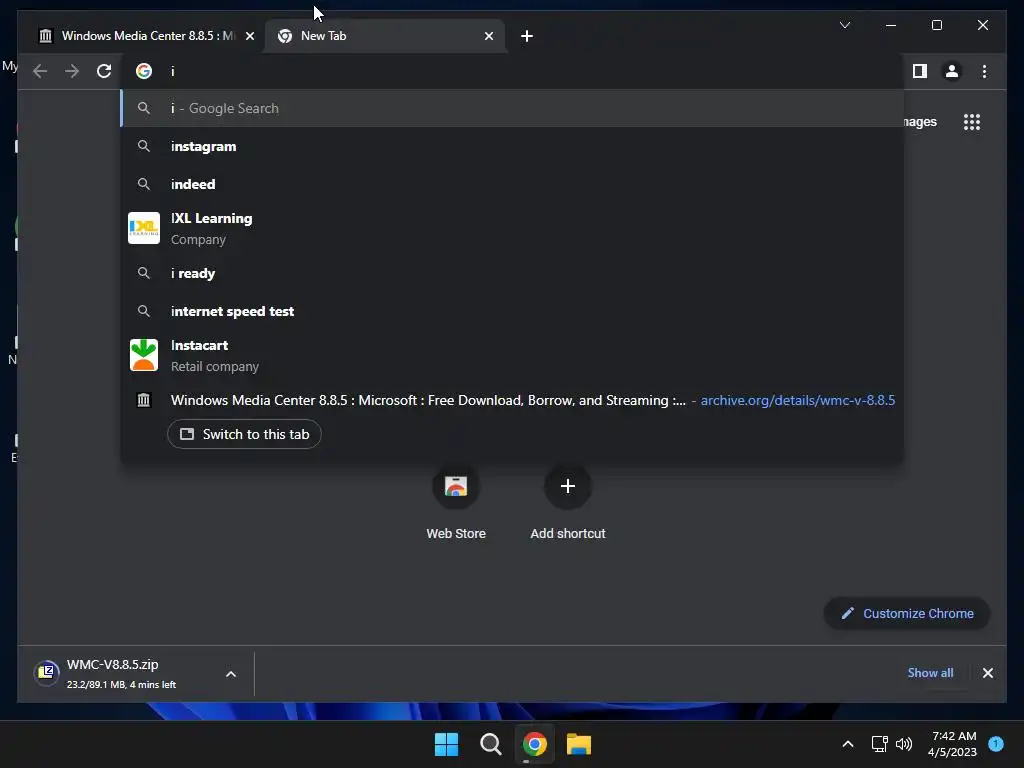Close the downloads bar

pos(987,673)
